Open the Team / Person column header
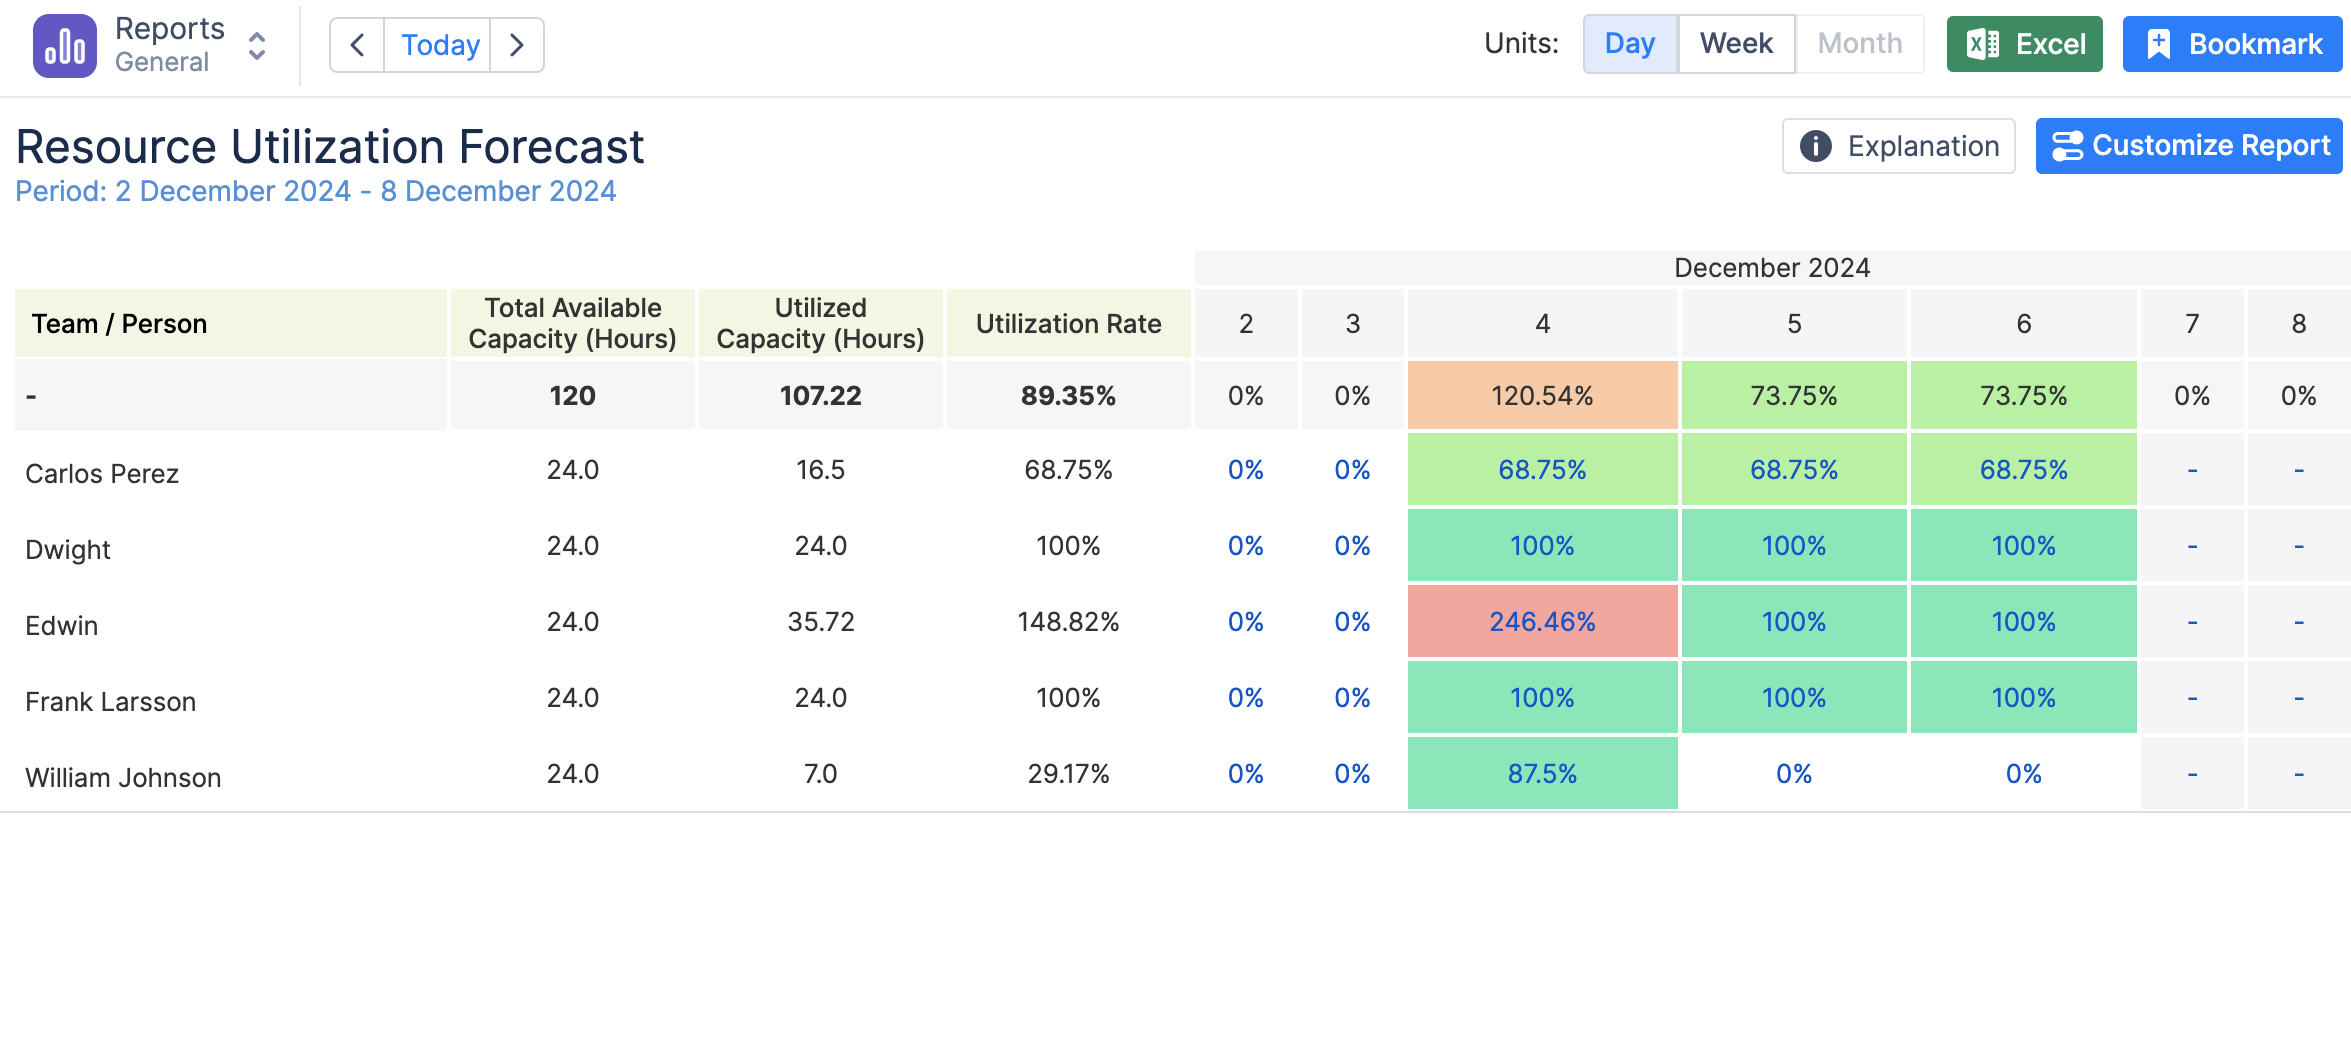The image size is (2351, 1050). pyautogui.click(x=119, y=323)
